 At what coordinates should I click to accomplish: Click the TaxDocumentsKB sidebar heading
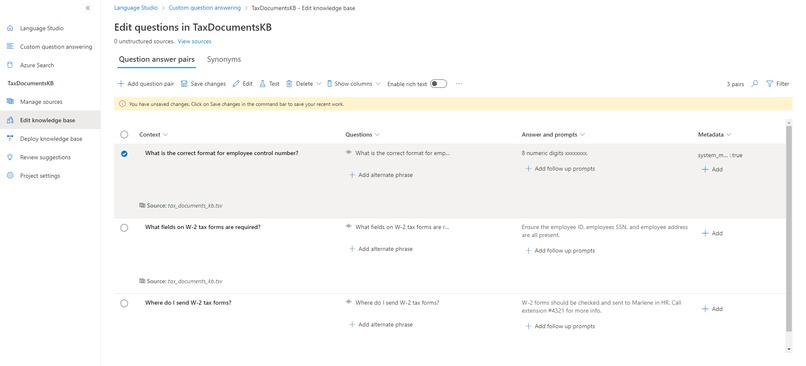[30, 83]
